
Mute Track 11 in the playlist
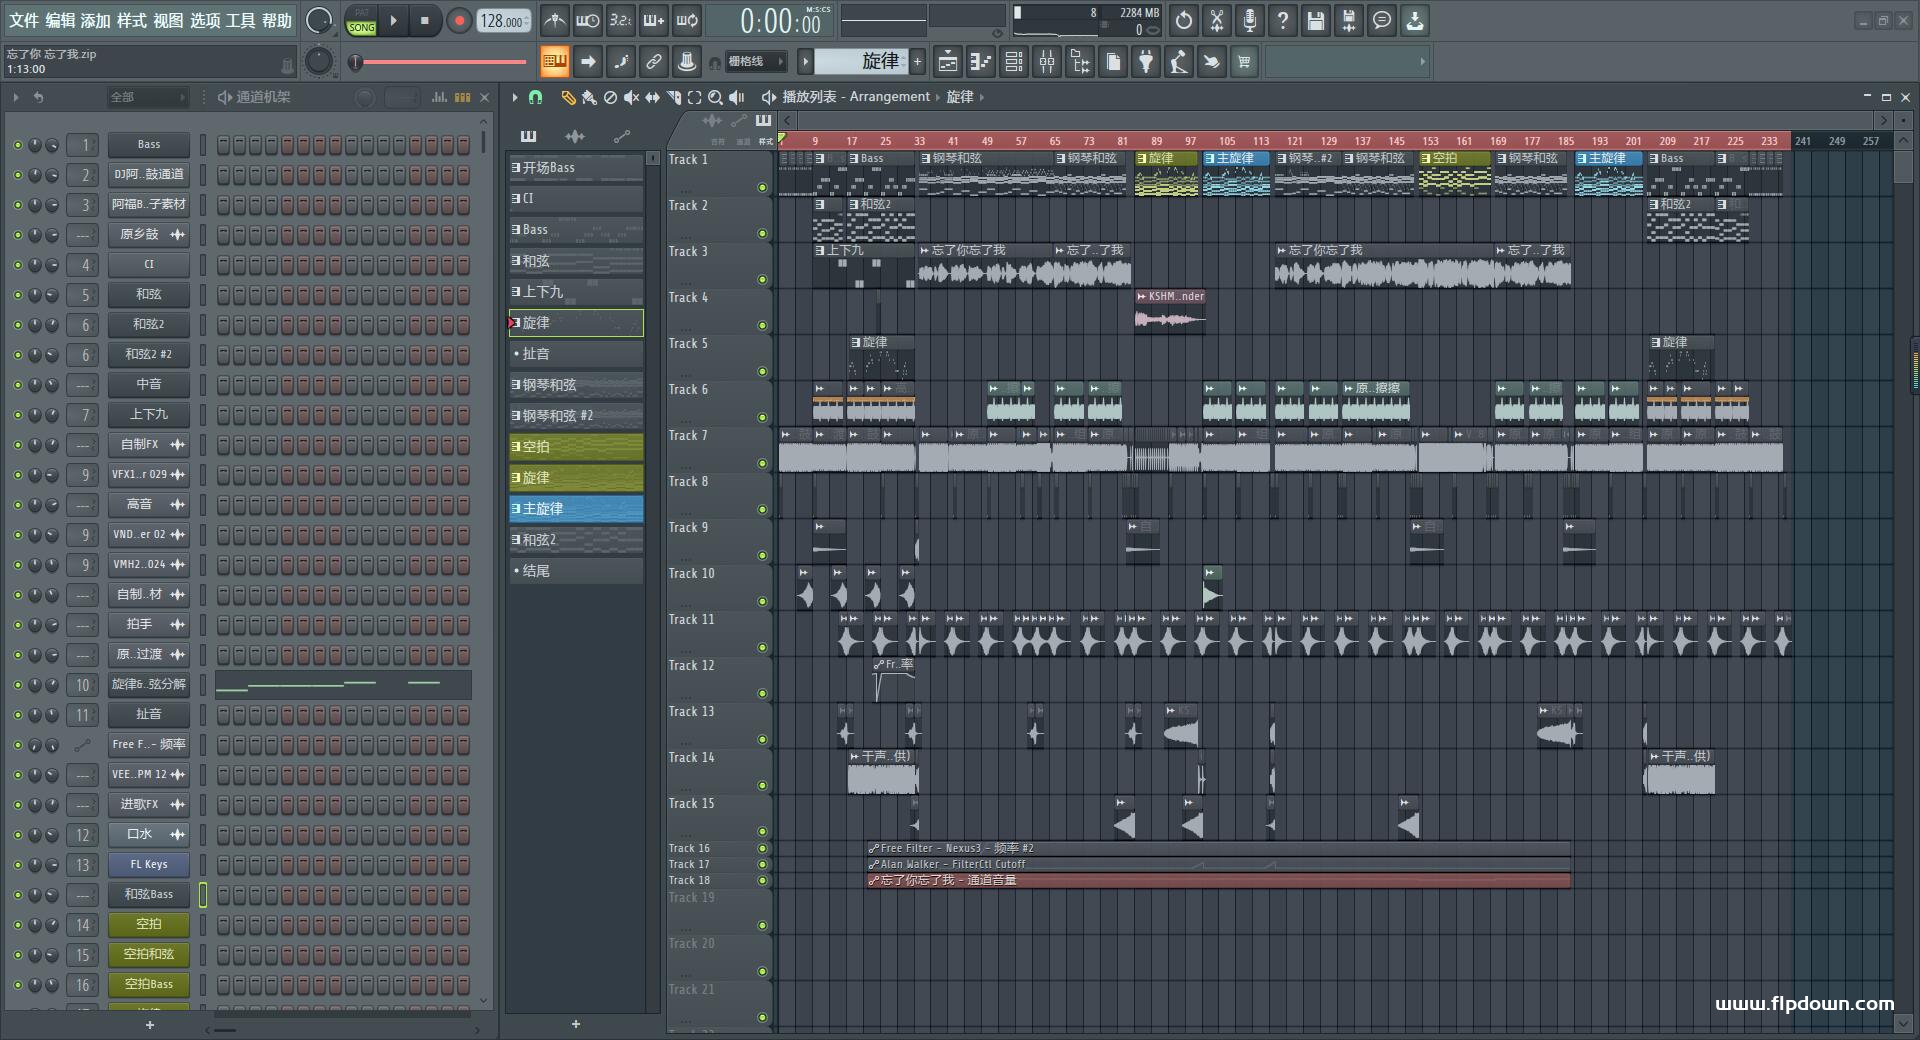point(762,647)
